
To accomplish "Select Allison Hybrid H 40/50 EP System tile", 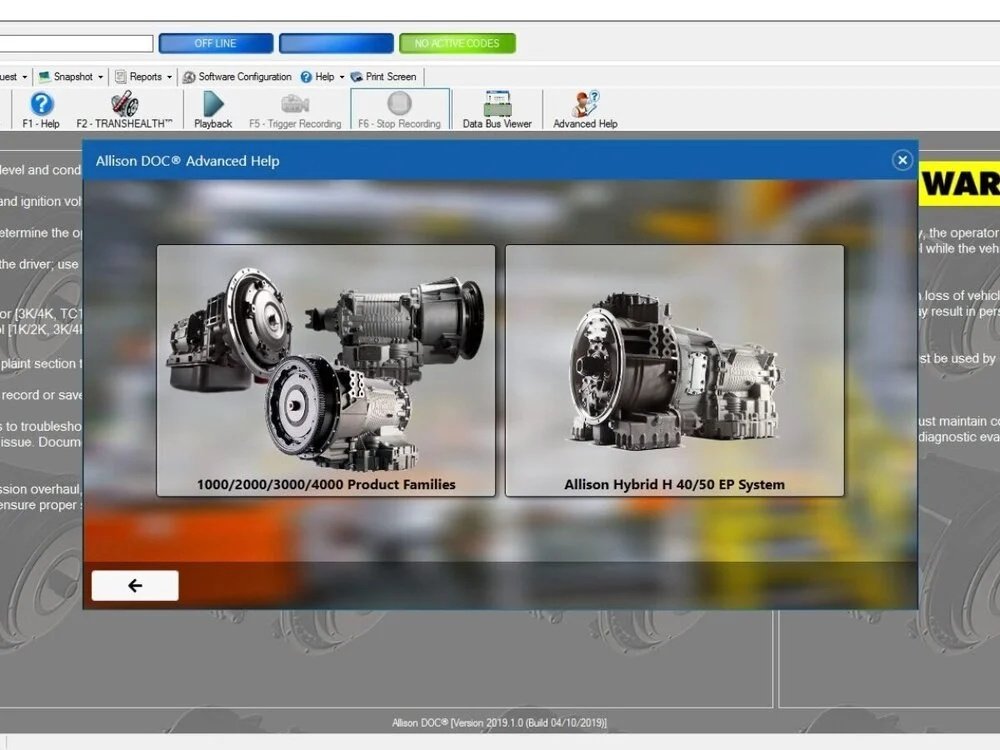I will (x=674, y=371).
